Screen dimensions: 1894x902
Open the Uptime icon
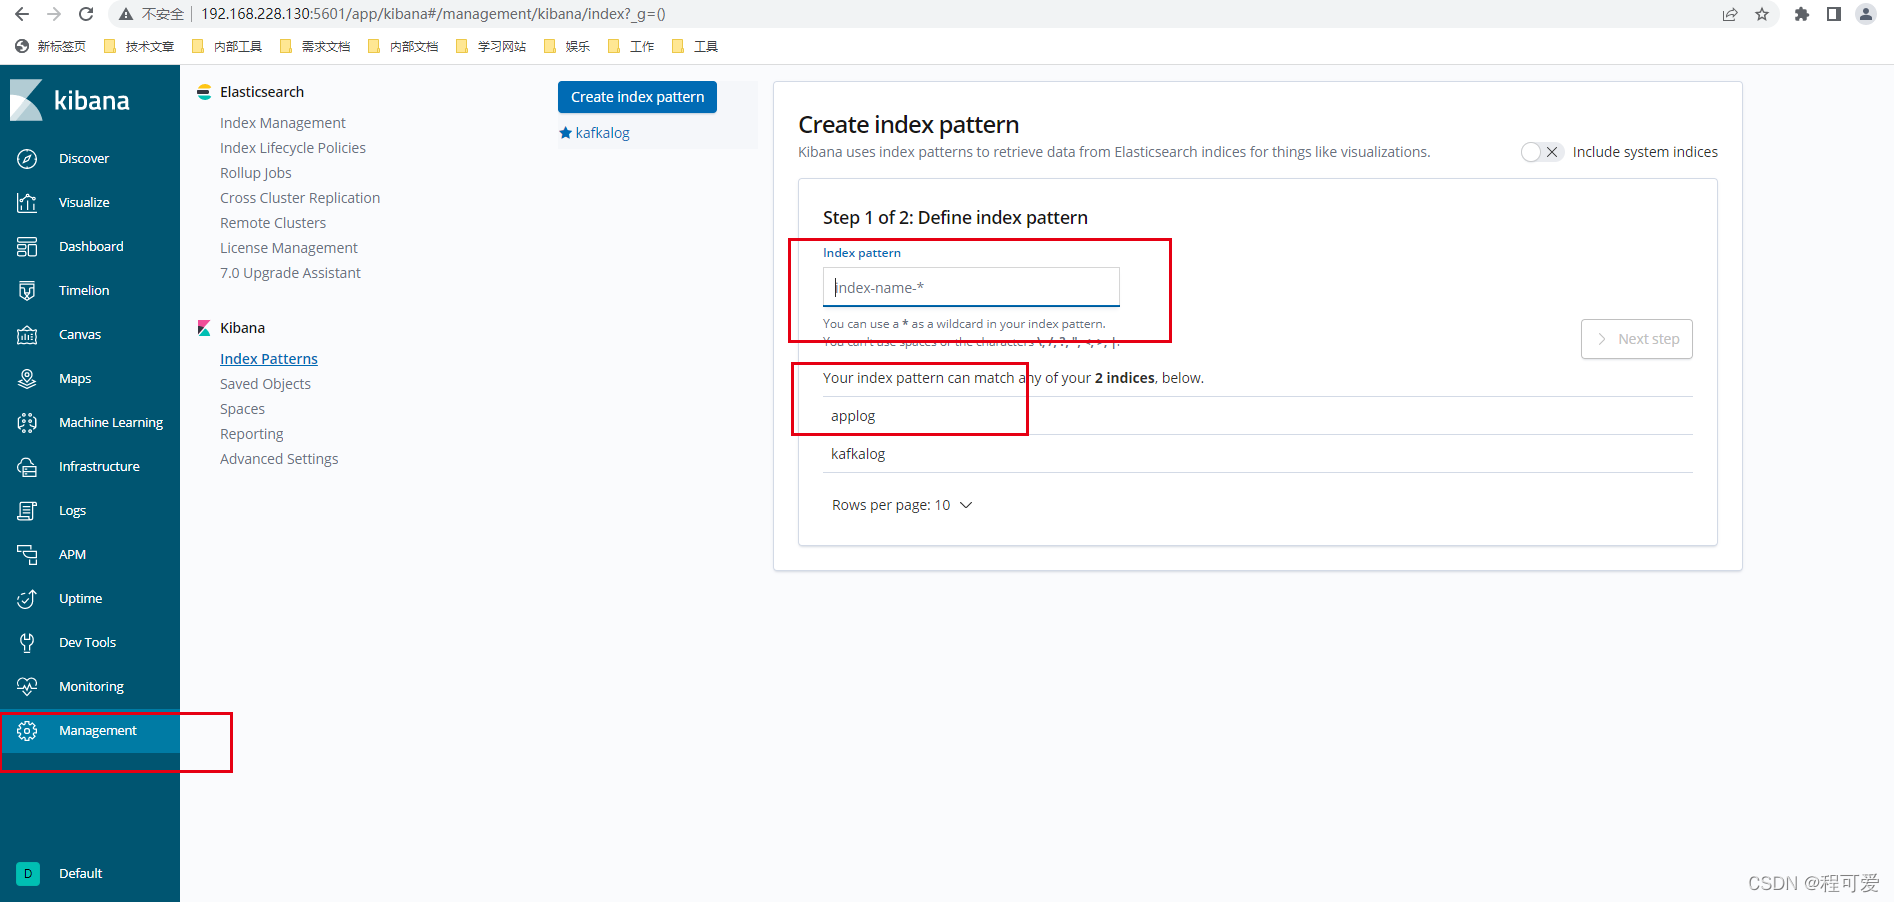click(x=27, y=599)
